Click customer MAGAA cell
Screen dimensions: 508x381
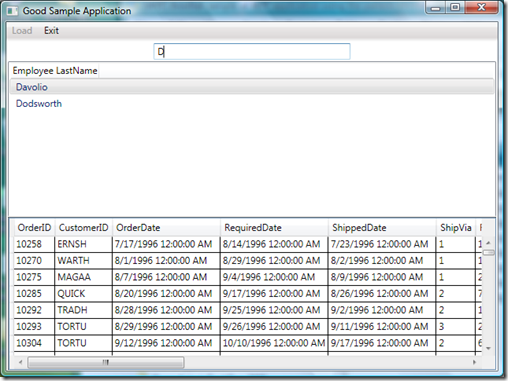coord(83,277)
